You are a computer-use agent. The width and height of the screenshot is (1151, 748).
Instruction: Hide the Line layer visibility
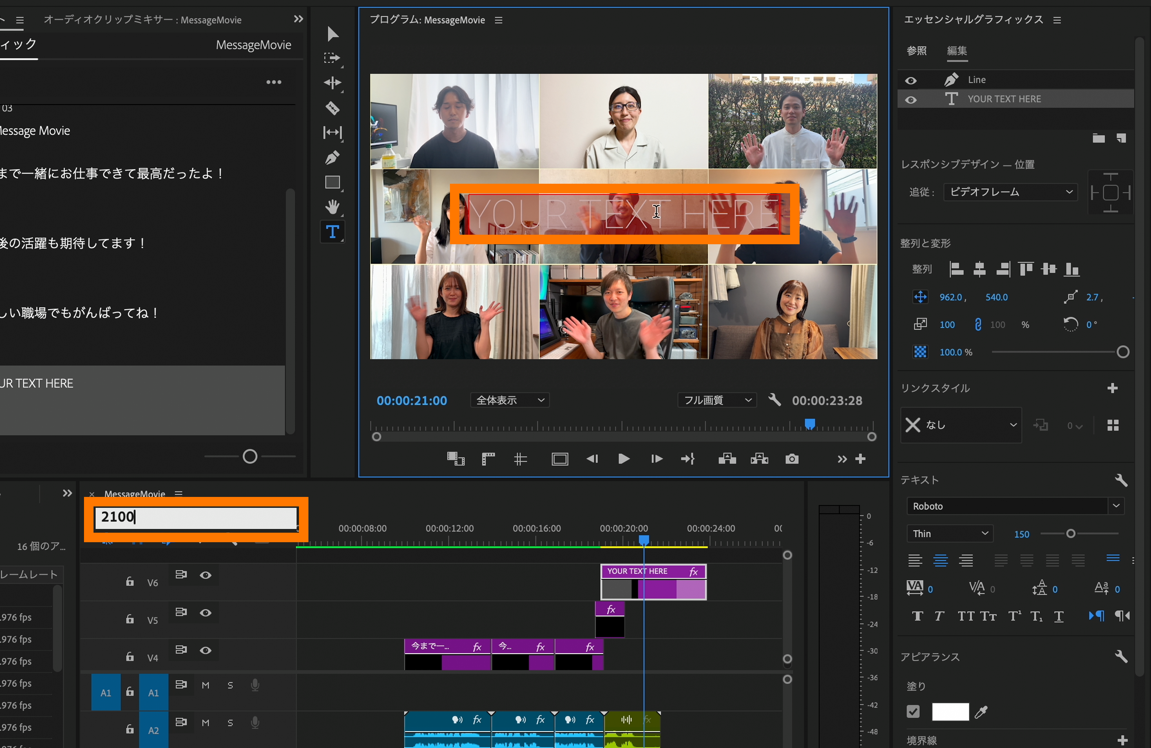tap(910, 80)
